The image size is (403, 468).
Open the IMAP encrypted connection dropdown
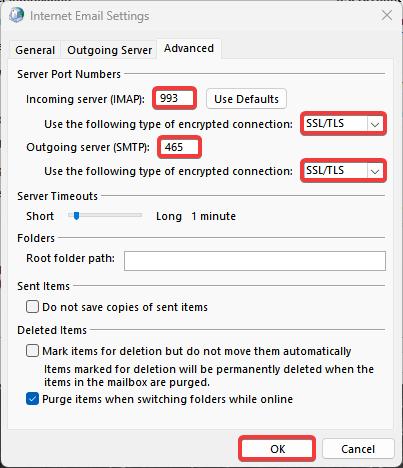[343, 124]
